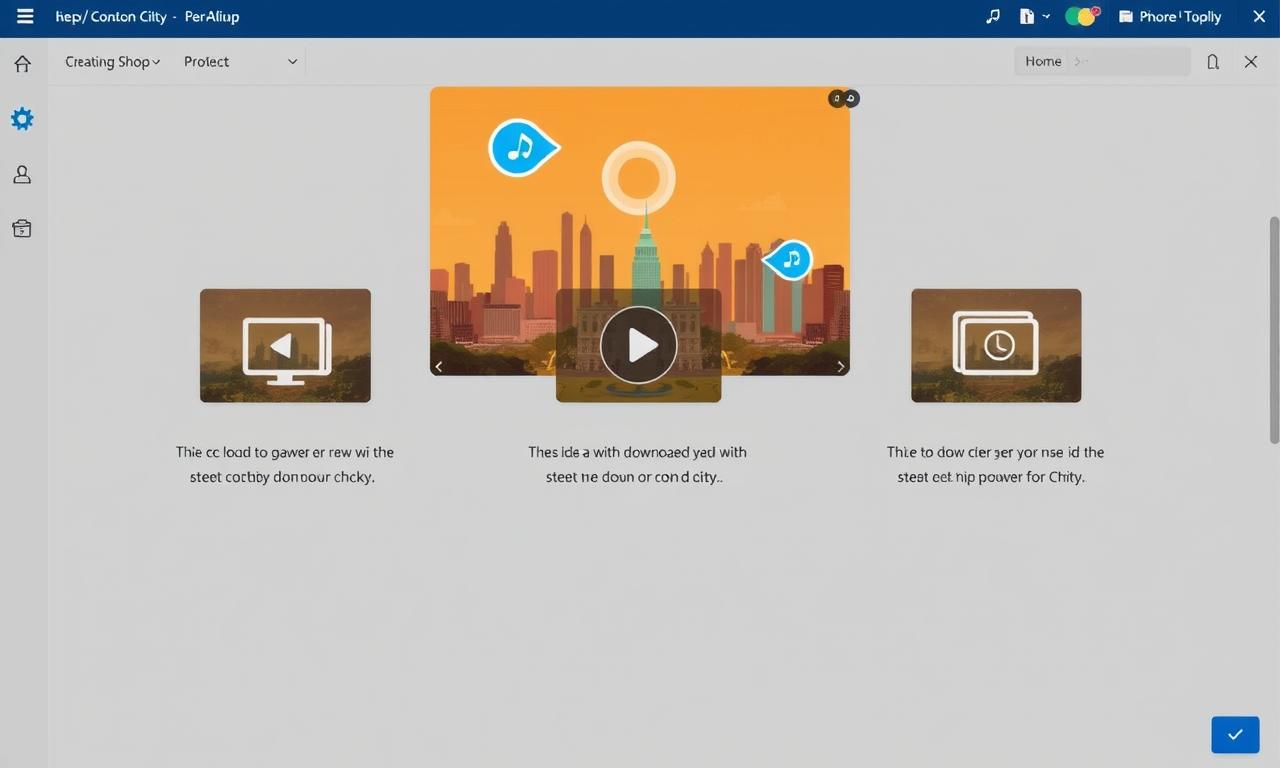Open Settings gear in the sidebar
This screenshot has height=768, width=1280.
pyautogui.click(x=22, y=119)
